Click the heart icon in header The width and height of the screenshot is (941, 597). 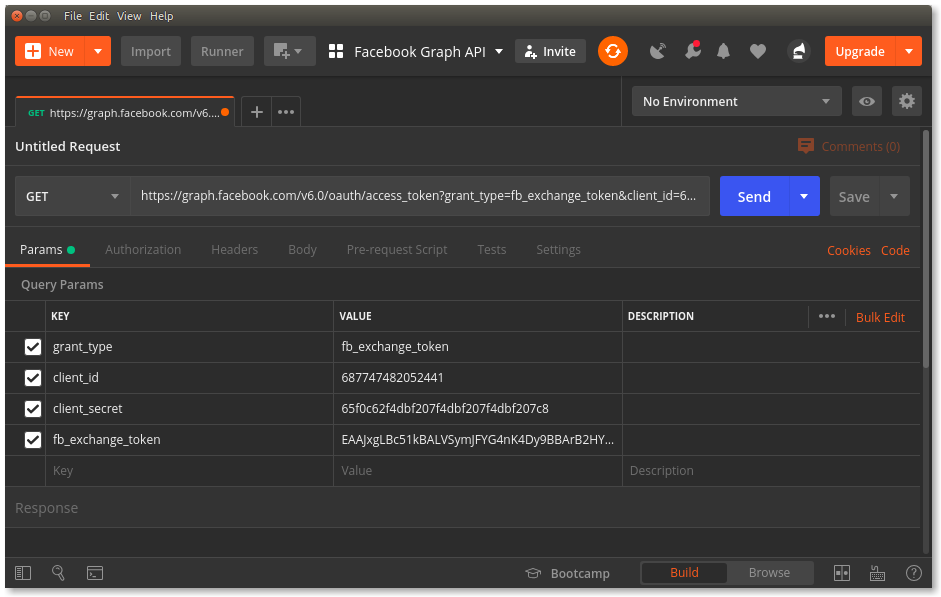(758, 52)
